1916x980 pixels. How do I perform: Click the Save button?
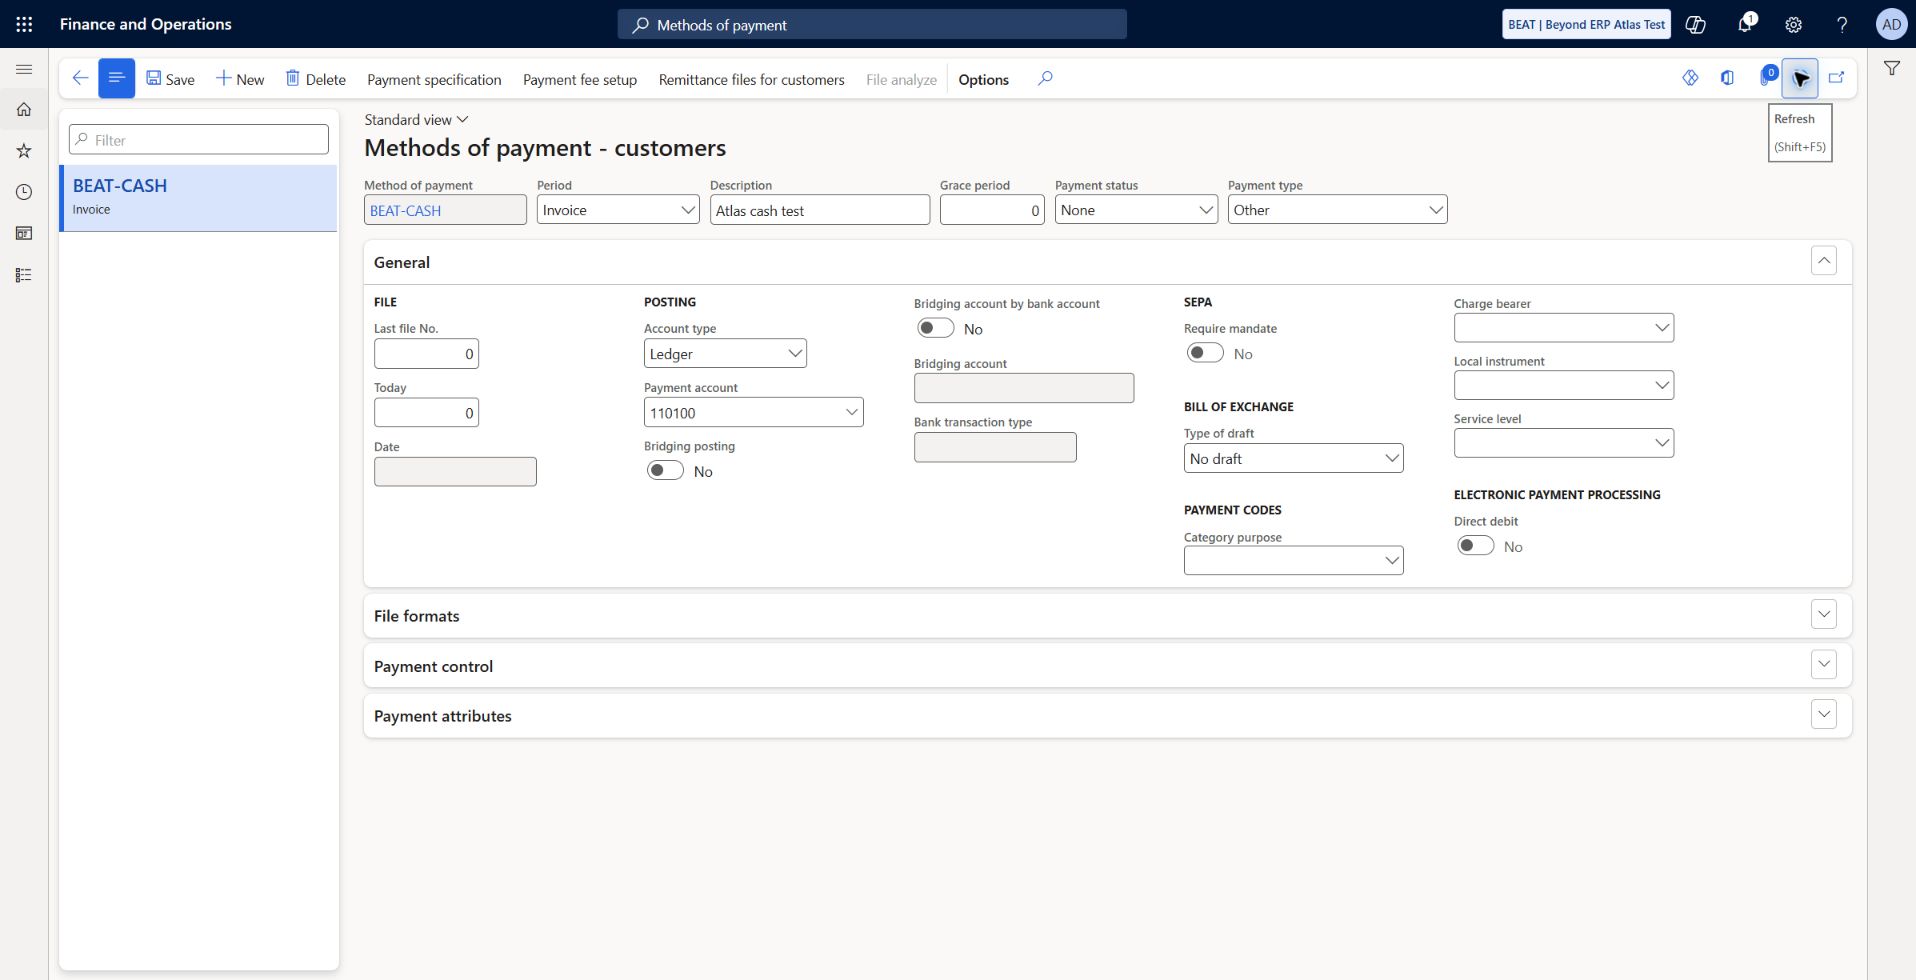170,79
